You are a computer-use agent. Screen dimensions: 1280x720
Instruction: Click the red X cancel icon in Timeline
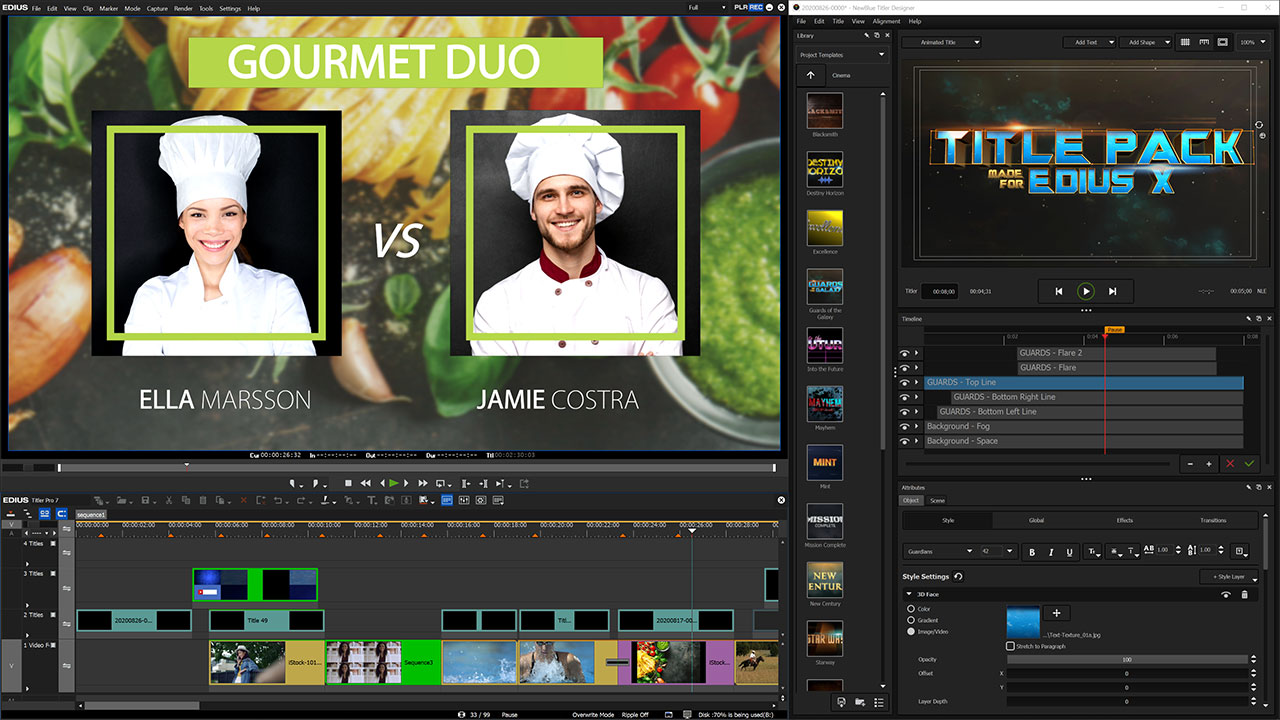(1230, 464)
